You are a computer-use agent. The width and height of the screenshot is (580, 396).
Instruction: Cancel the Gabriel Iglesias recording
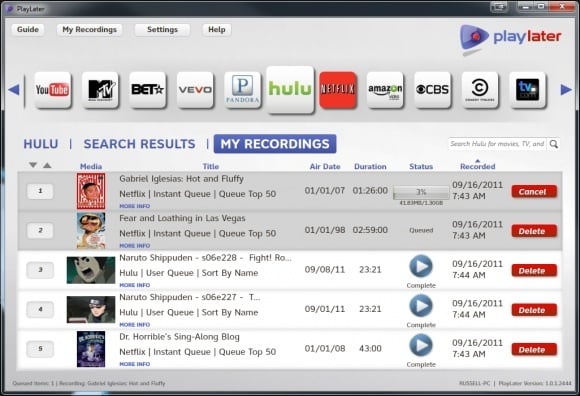click(x=534, y=192)
